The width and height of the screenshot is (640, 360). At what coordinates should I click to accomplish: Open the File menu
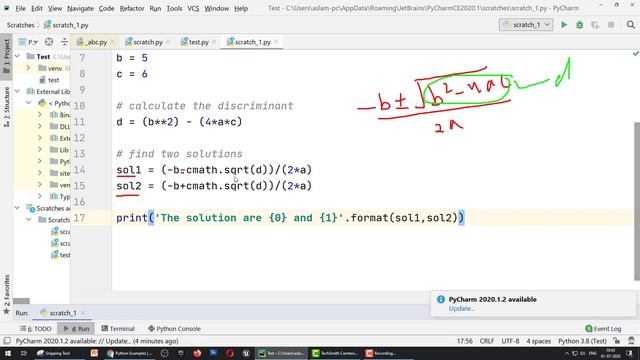(20, 8)
